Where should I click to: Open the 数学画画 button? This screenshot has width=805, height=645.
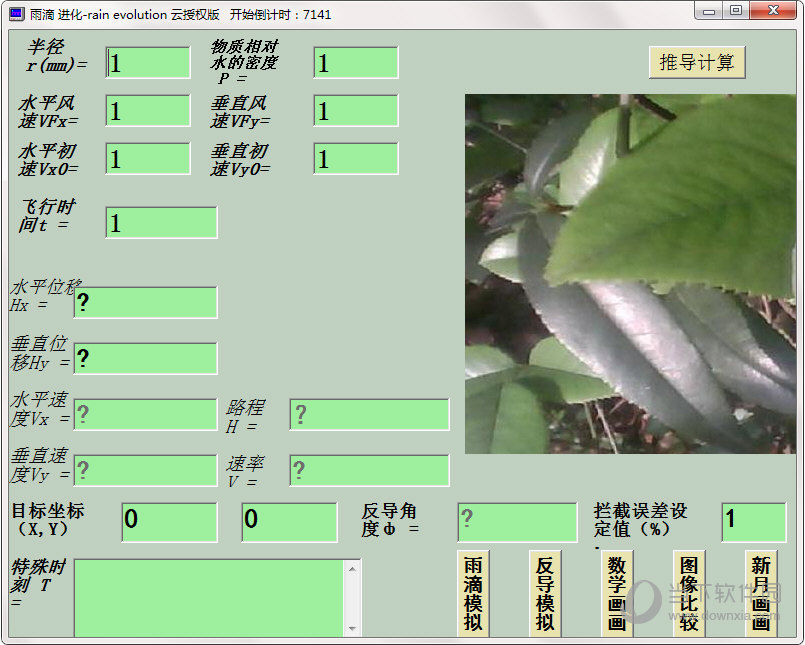(617, 593)
